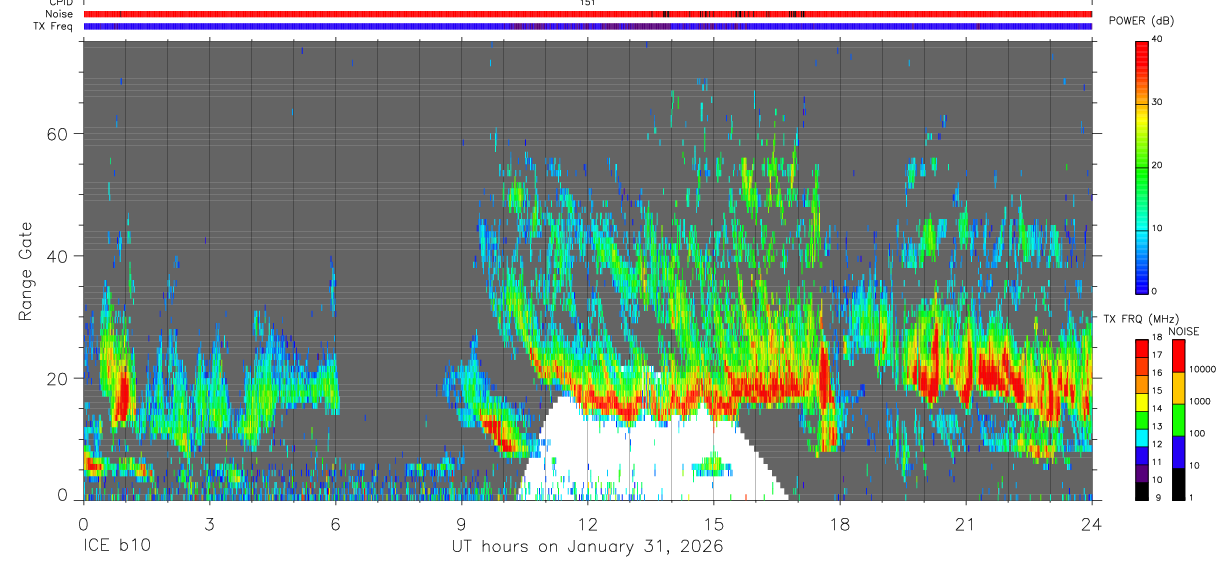Click the '30' label on POWER scale
This screenshot has height=567, width=1228.
[1158, 102]
